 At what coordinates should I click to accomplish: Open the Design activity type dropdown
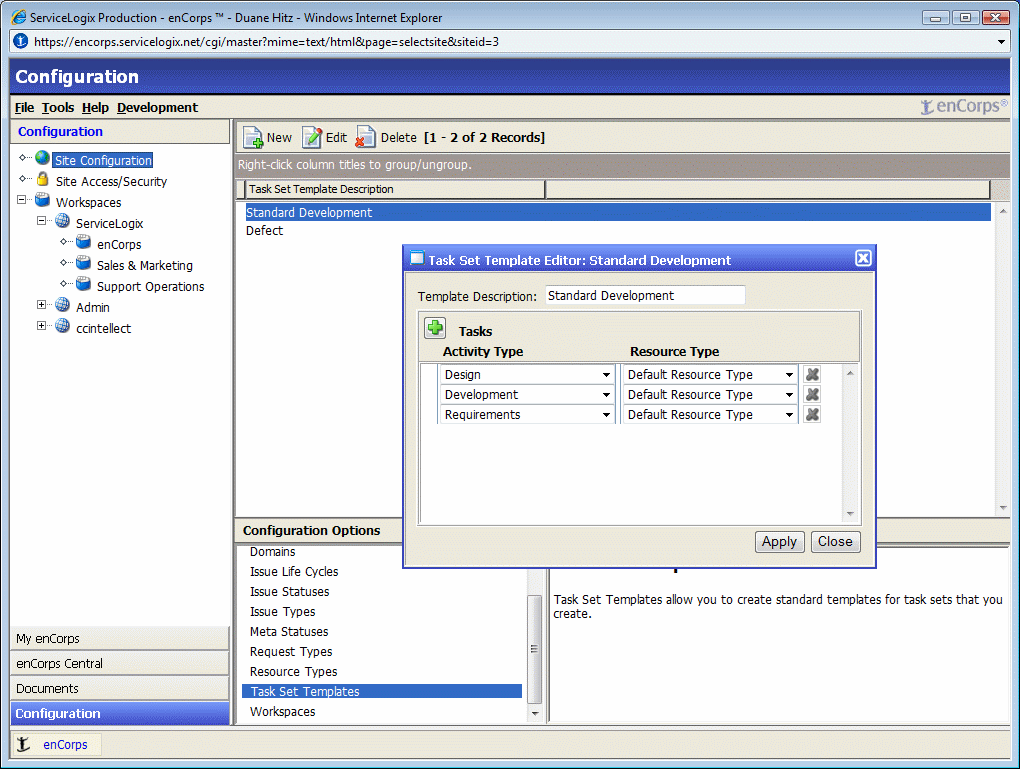click(606, 375)
